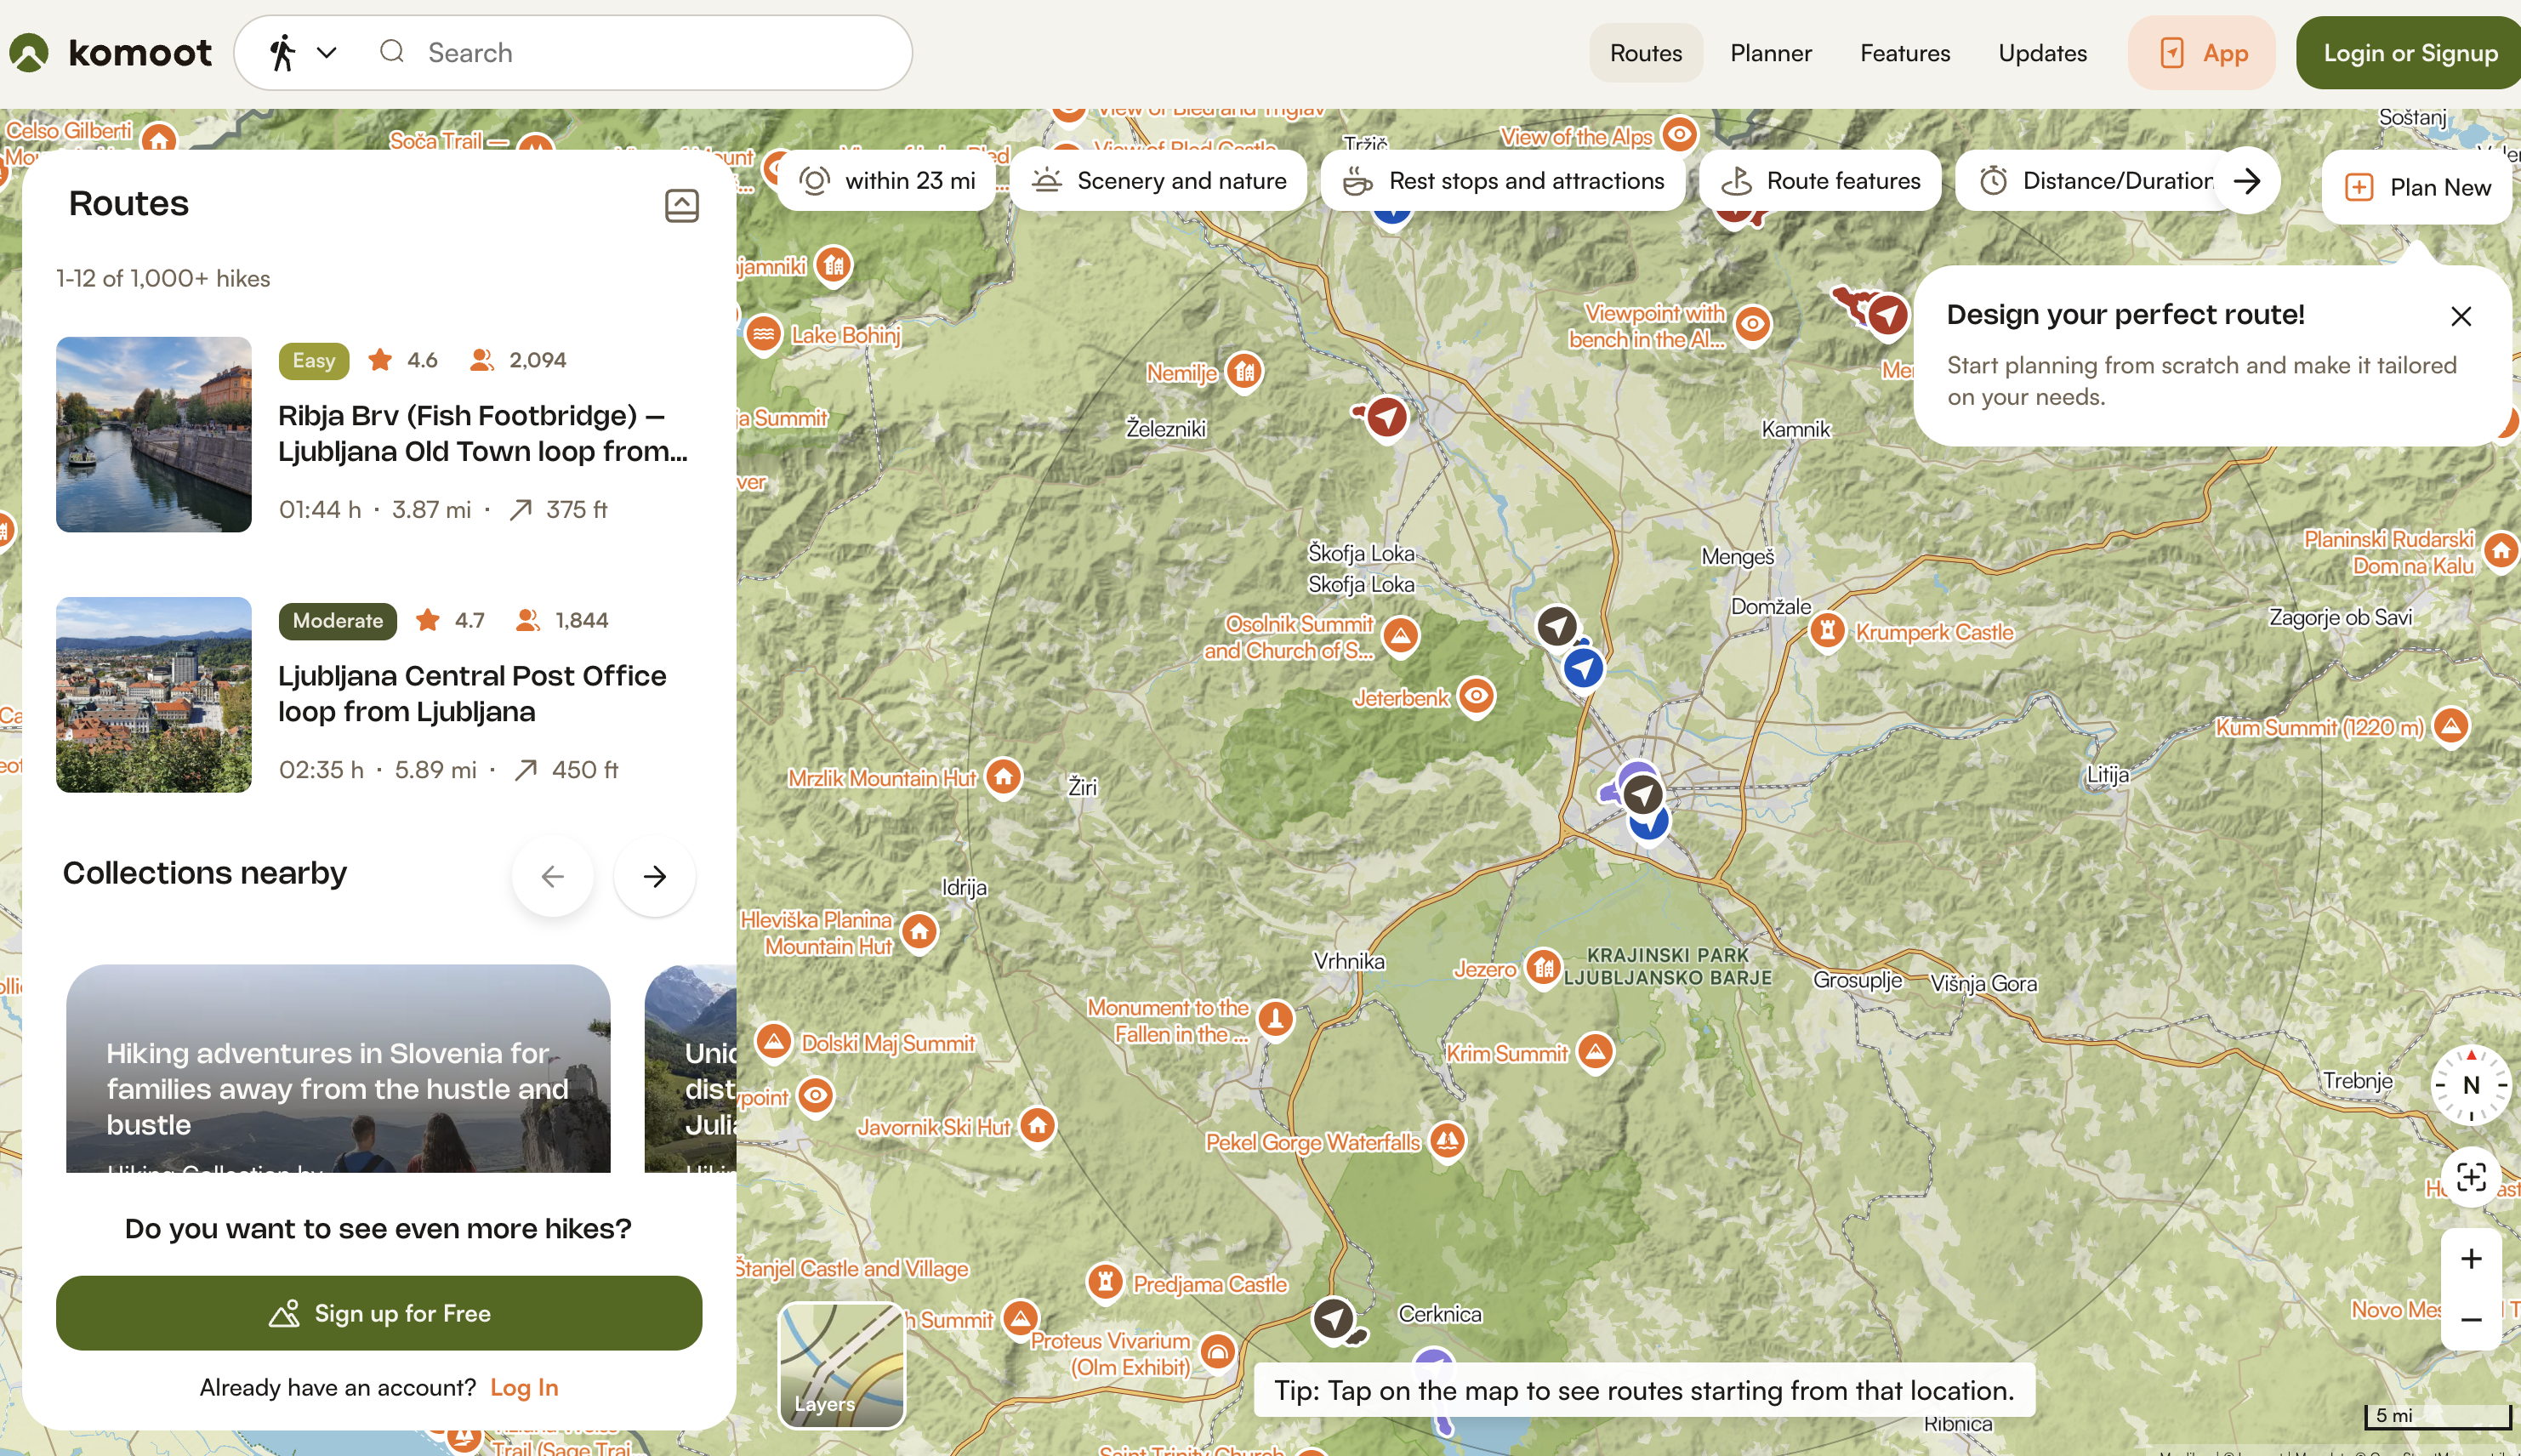Viewport: 2521px width, 1456px height.
Task: Open Ribja Brv Ljubljana Old Town loop title
Action: [483, 433]
